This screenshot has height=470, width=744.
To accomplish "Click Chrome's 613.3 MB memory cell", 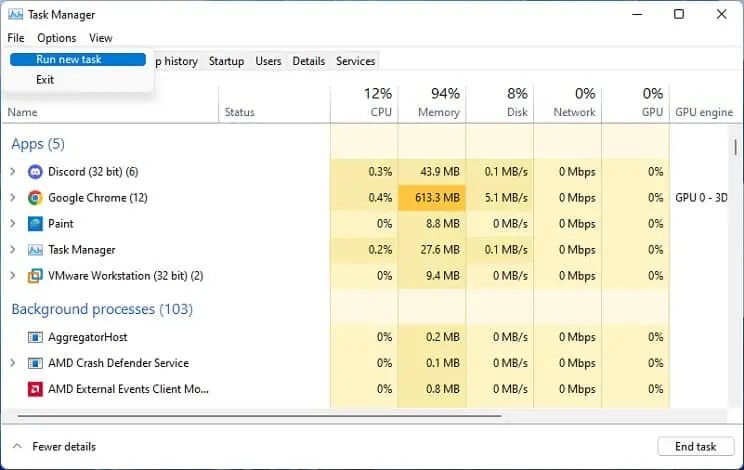I will click(x=432, y=198).
